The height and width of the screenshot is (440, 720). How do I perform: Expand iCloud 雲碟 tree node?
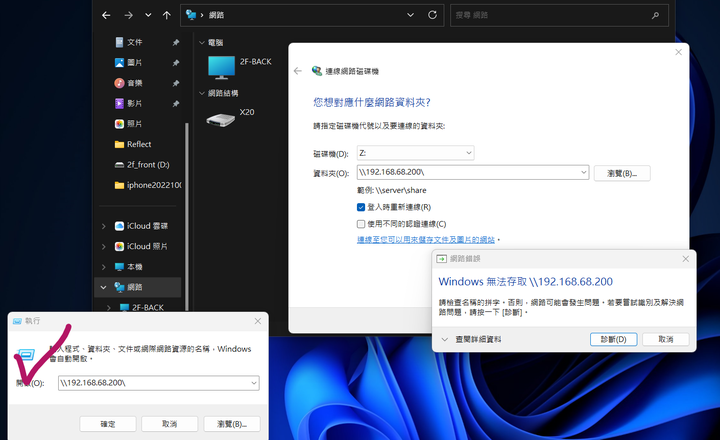104,226
